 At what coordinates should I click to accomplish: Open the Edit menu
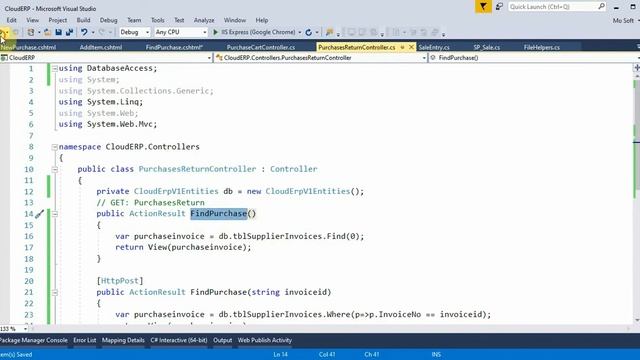(11, 20)
